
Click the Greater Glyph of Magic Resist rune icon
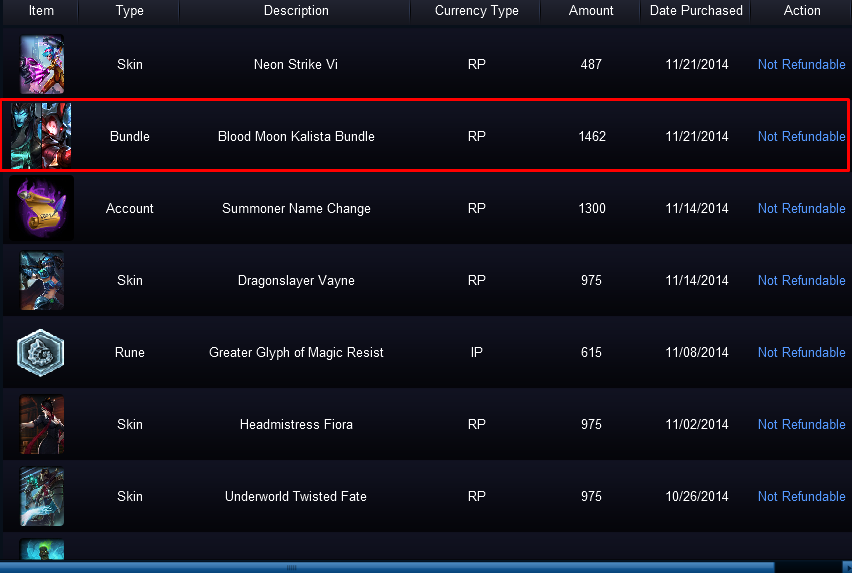[x=41, y=352]
